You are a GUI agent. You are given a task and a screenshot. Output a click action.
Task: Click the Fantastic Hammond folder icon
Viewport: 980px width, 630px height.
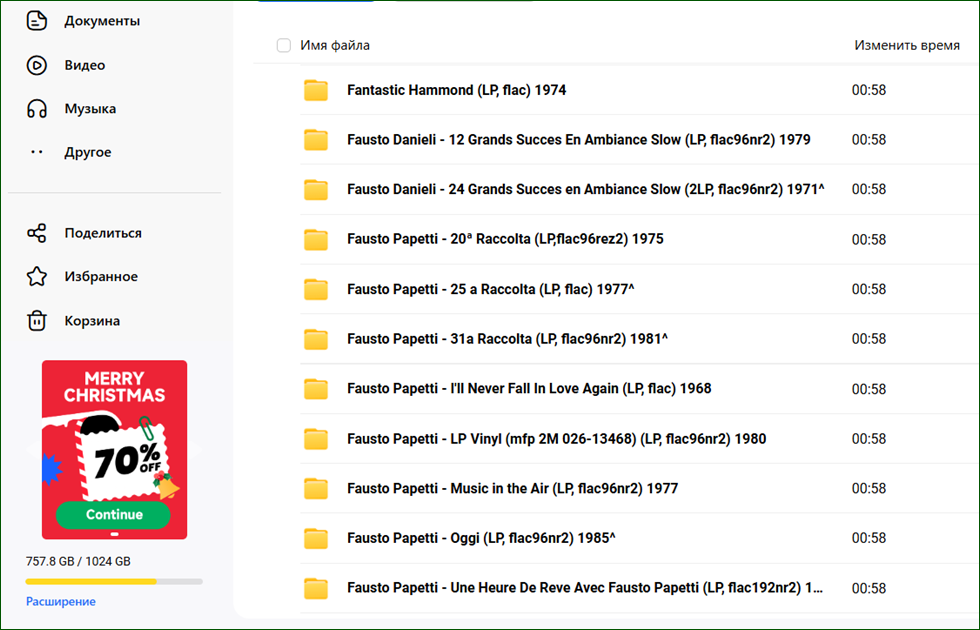coord(316,91)
